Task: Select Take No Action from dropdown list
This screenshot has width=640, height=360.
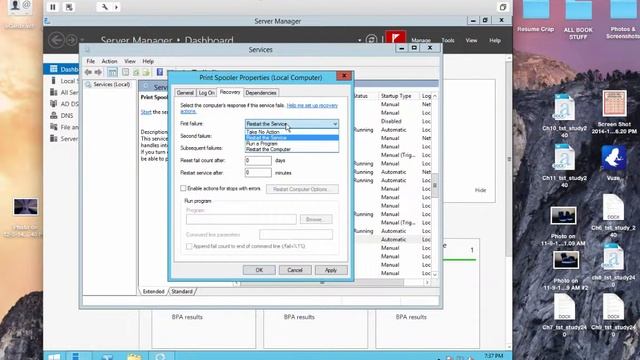Action: pyautogui.click(x=291, y=132)
